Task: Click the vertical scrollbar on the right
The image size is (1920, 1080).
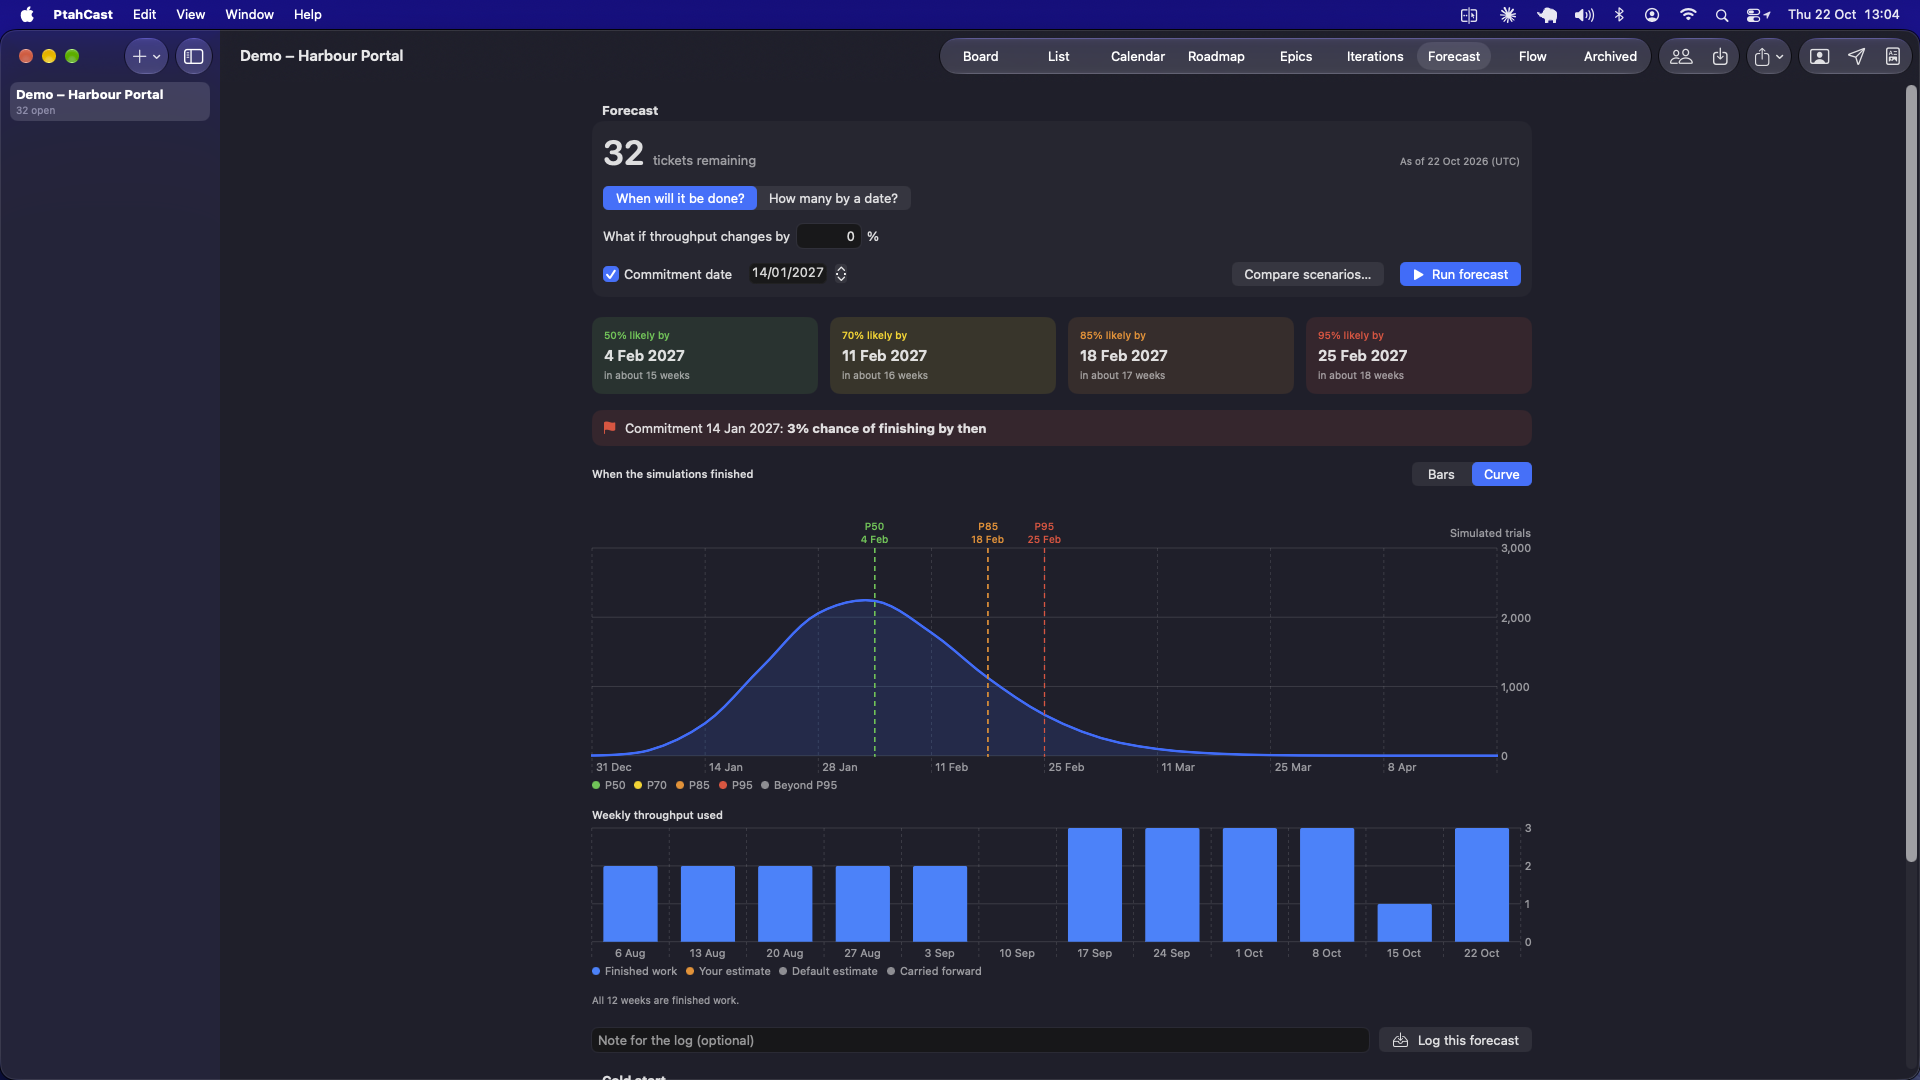Action: (x=1911, y=475)
